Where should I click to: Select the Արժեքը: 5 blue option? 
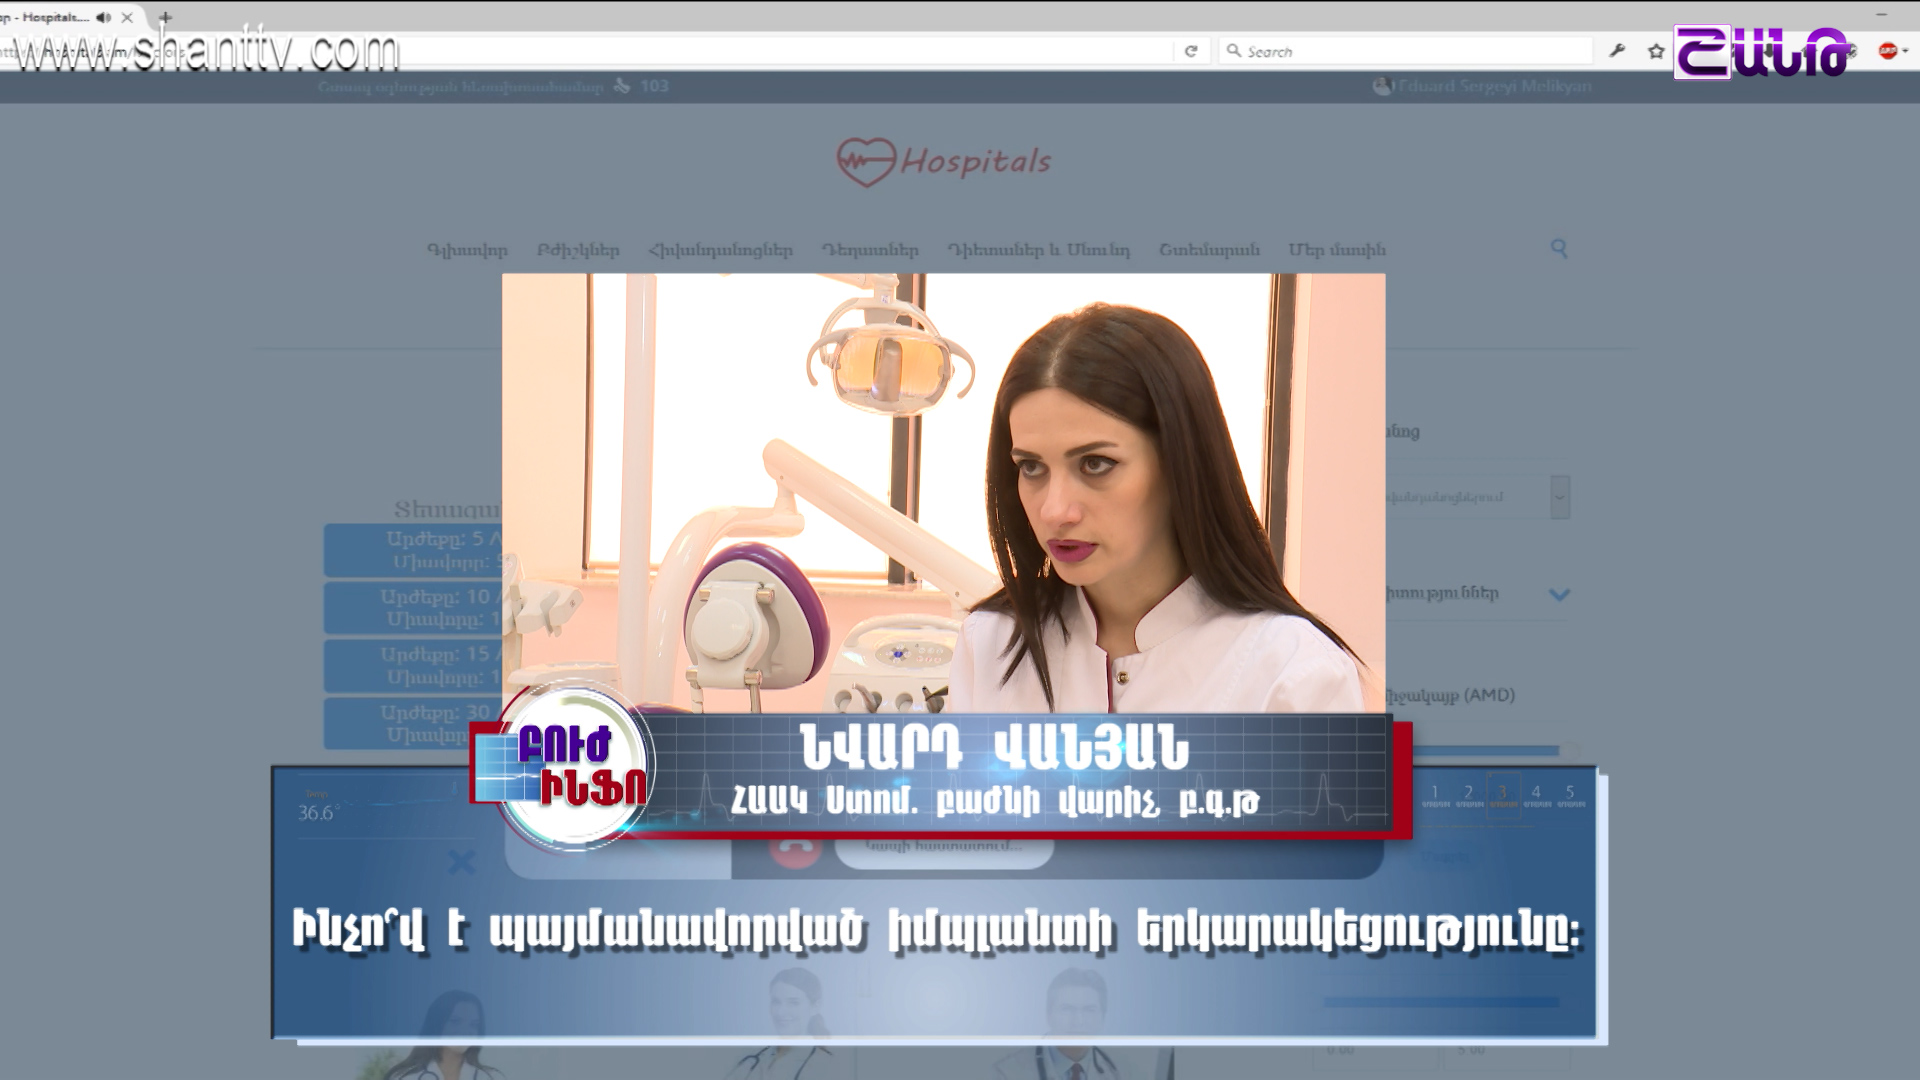point(413,550)
